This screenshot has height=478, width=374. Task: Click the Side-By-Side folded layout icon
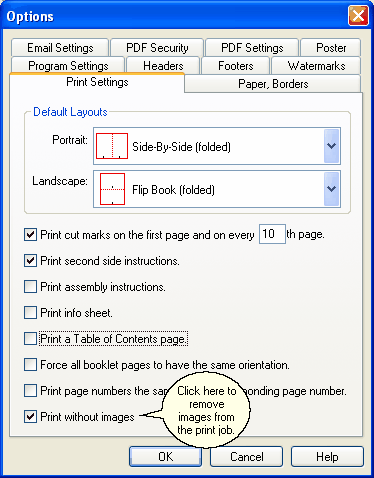(x=112, y=146)
